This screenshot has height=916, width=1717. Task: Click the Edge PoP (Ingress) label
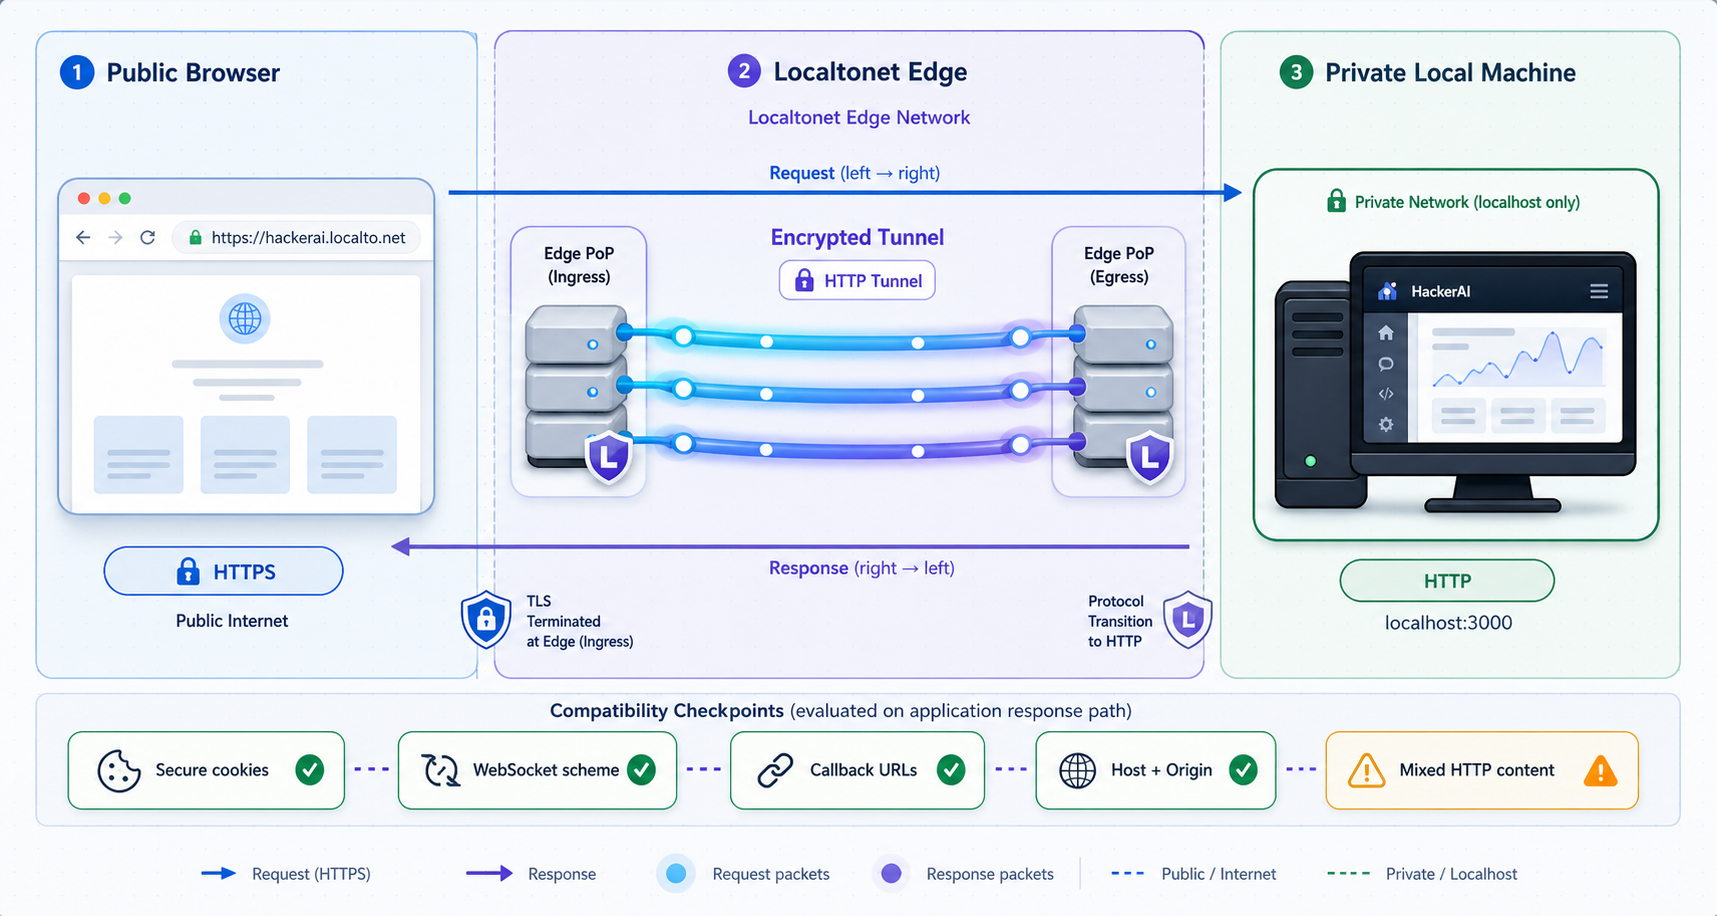[579, 265]
